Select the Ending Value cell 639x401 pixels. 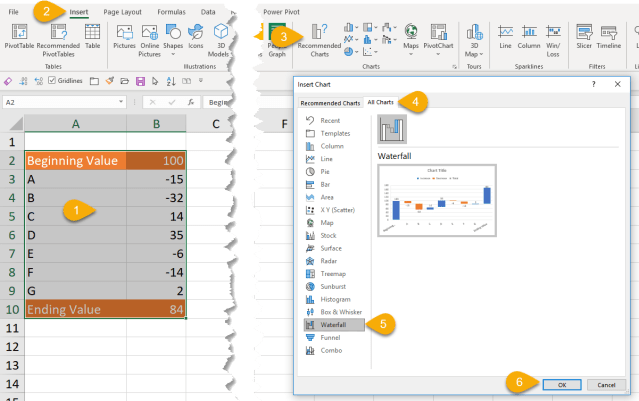pos(75,309)
